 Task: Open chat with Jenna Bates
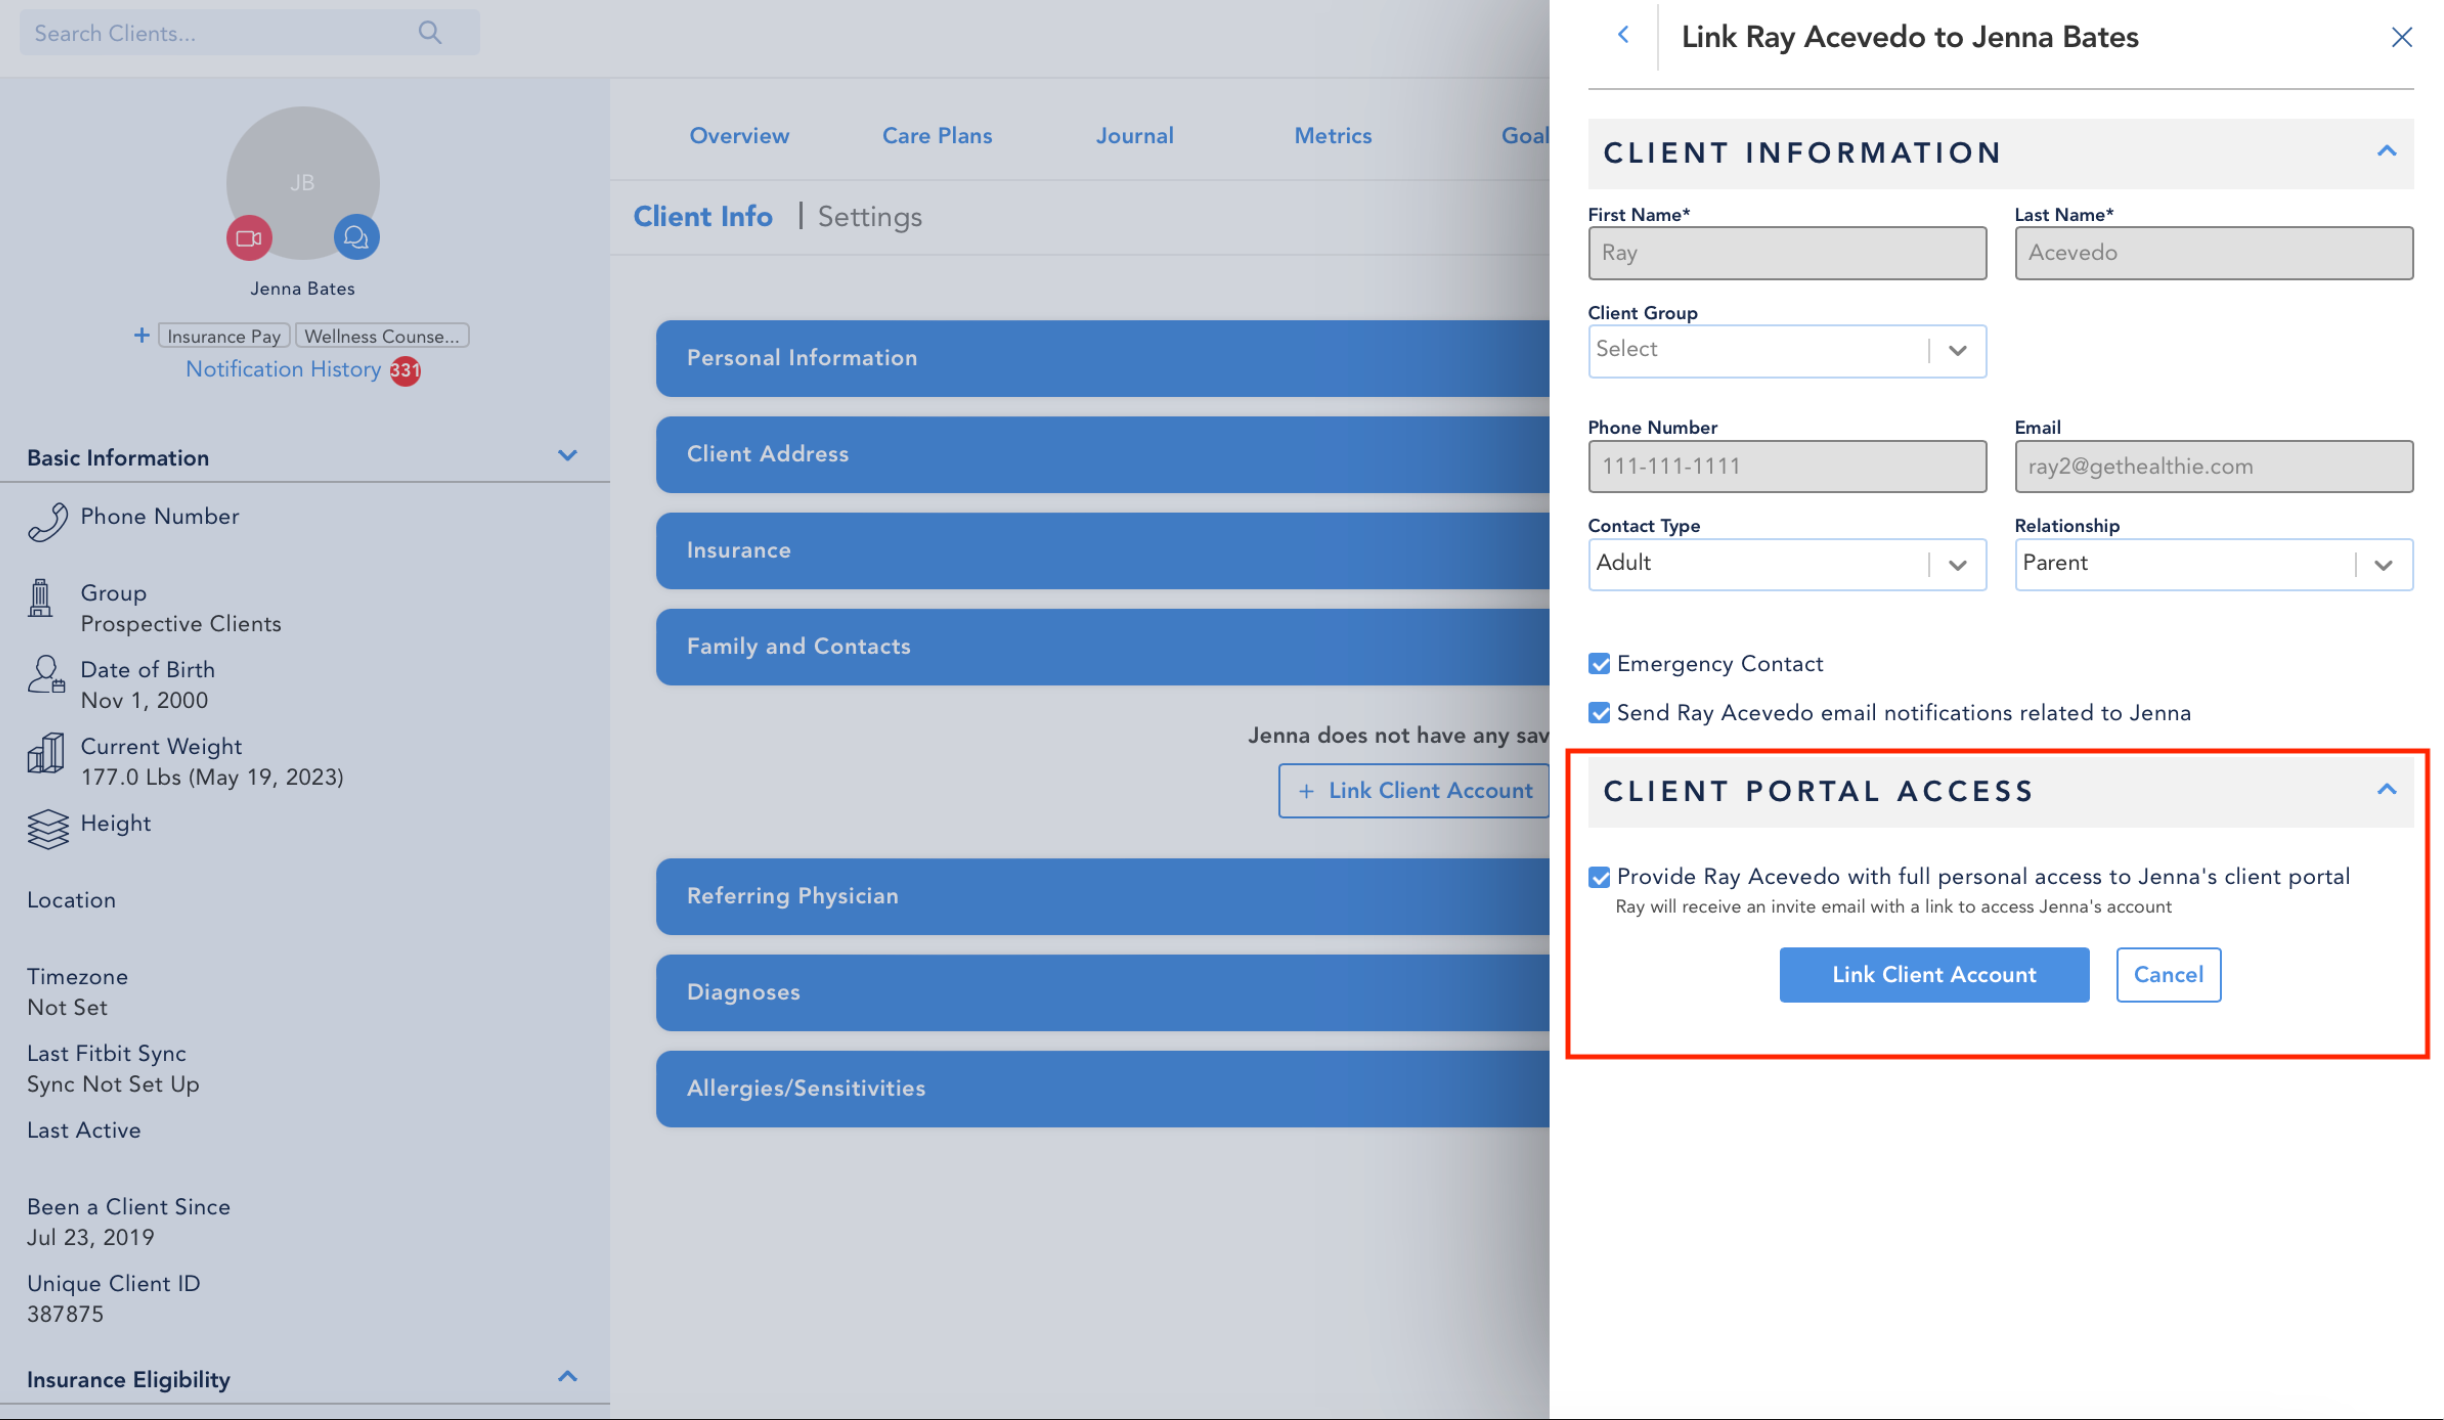(x=356, y=237)
